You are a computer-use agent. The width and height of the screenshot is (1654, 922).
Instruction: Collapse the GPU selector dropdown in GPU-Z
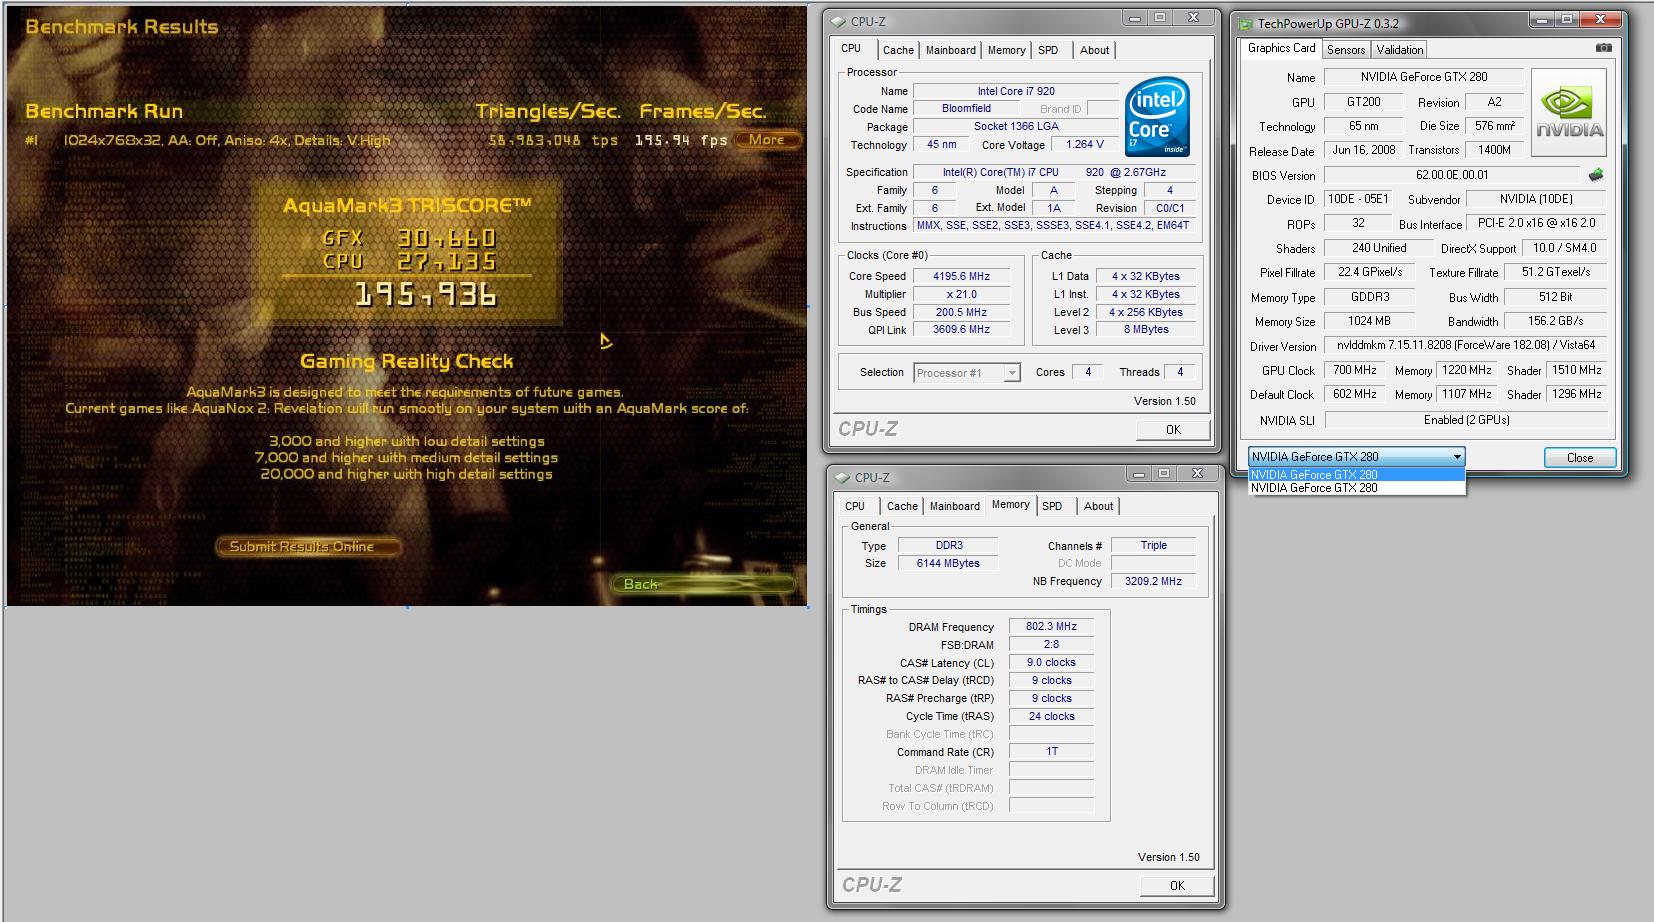[1457, 457]
